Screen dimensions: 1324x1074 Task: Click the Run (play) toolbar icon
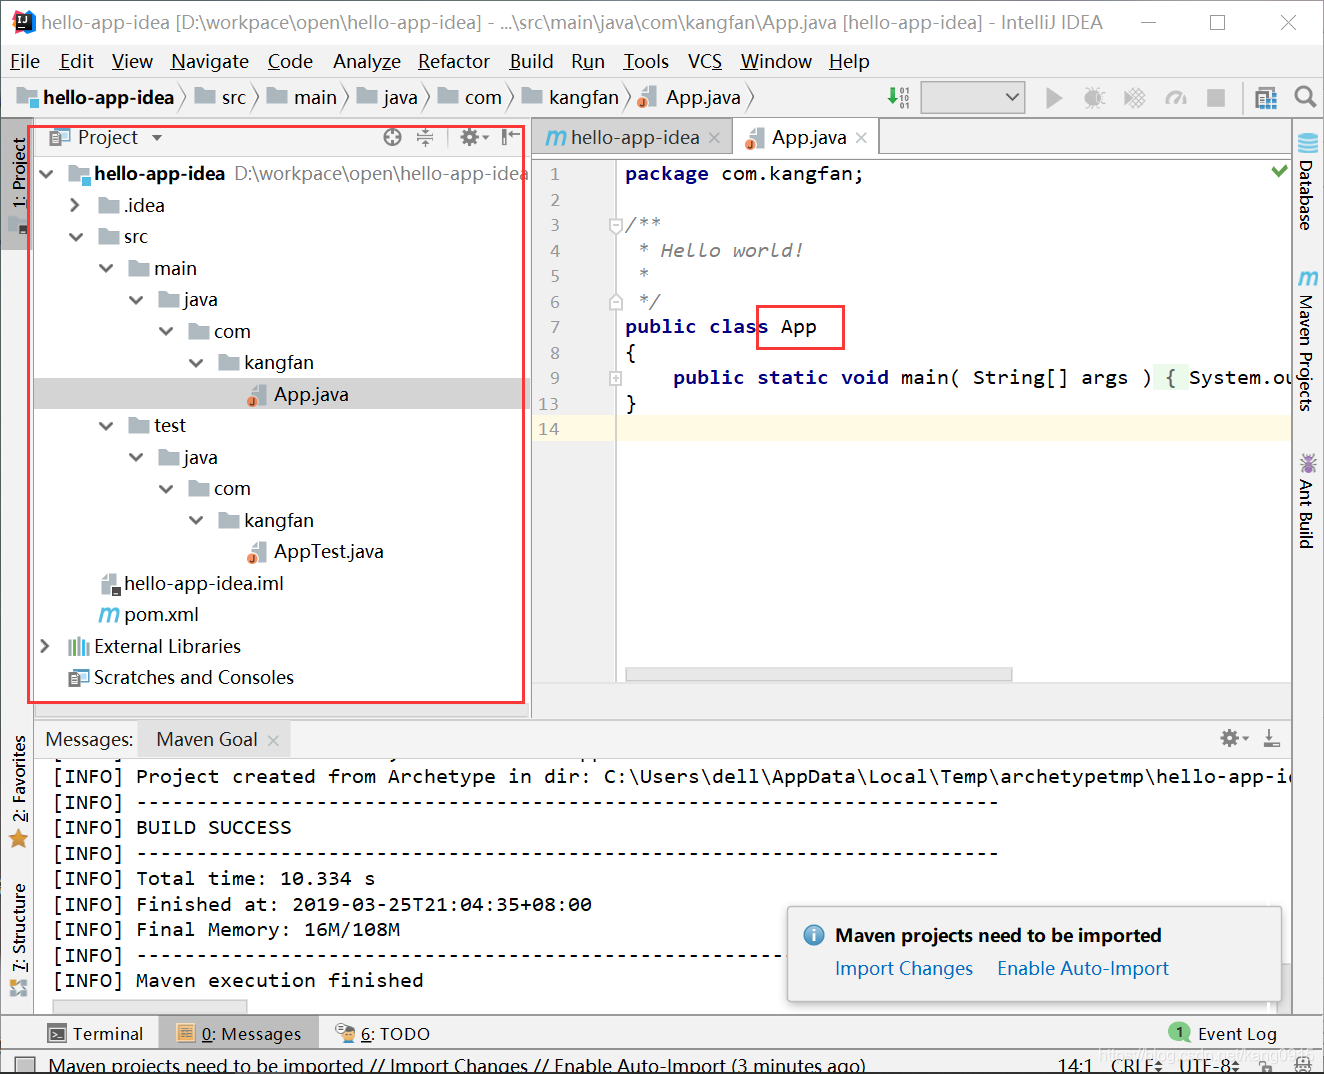1054,97
